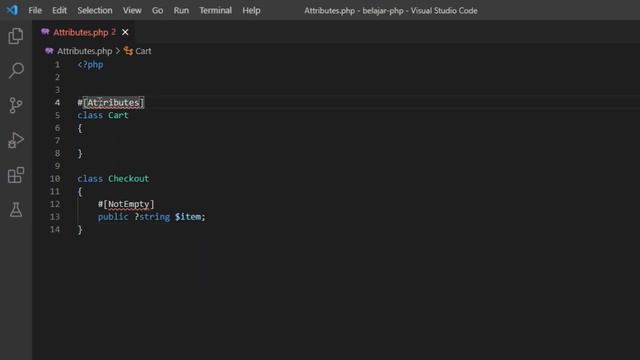The image size is (640, 360).
Task: Close the Attributes.php tab
Action: coord(125,32)
